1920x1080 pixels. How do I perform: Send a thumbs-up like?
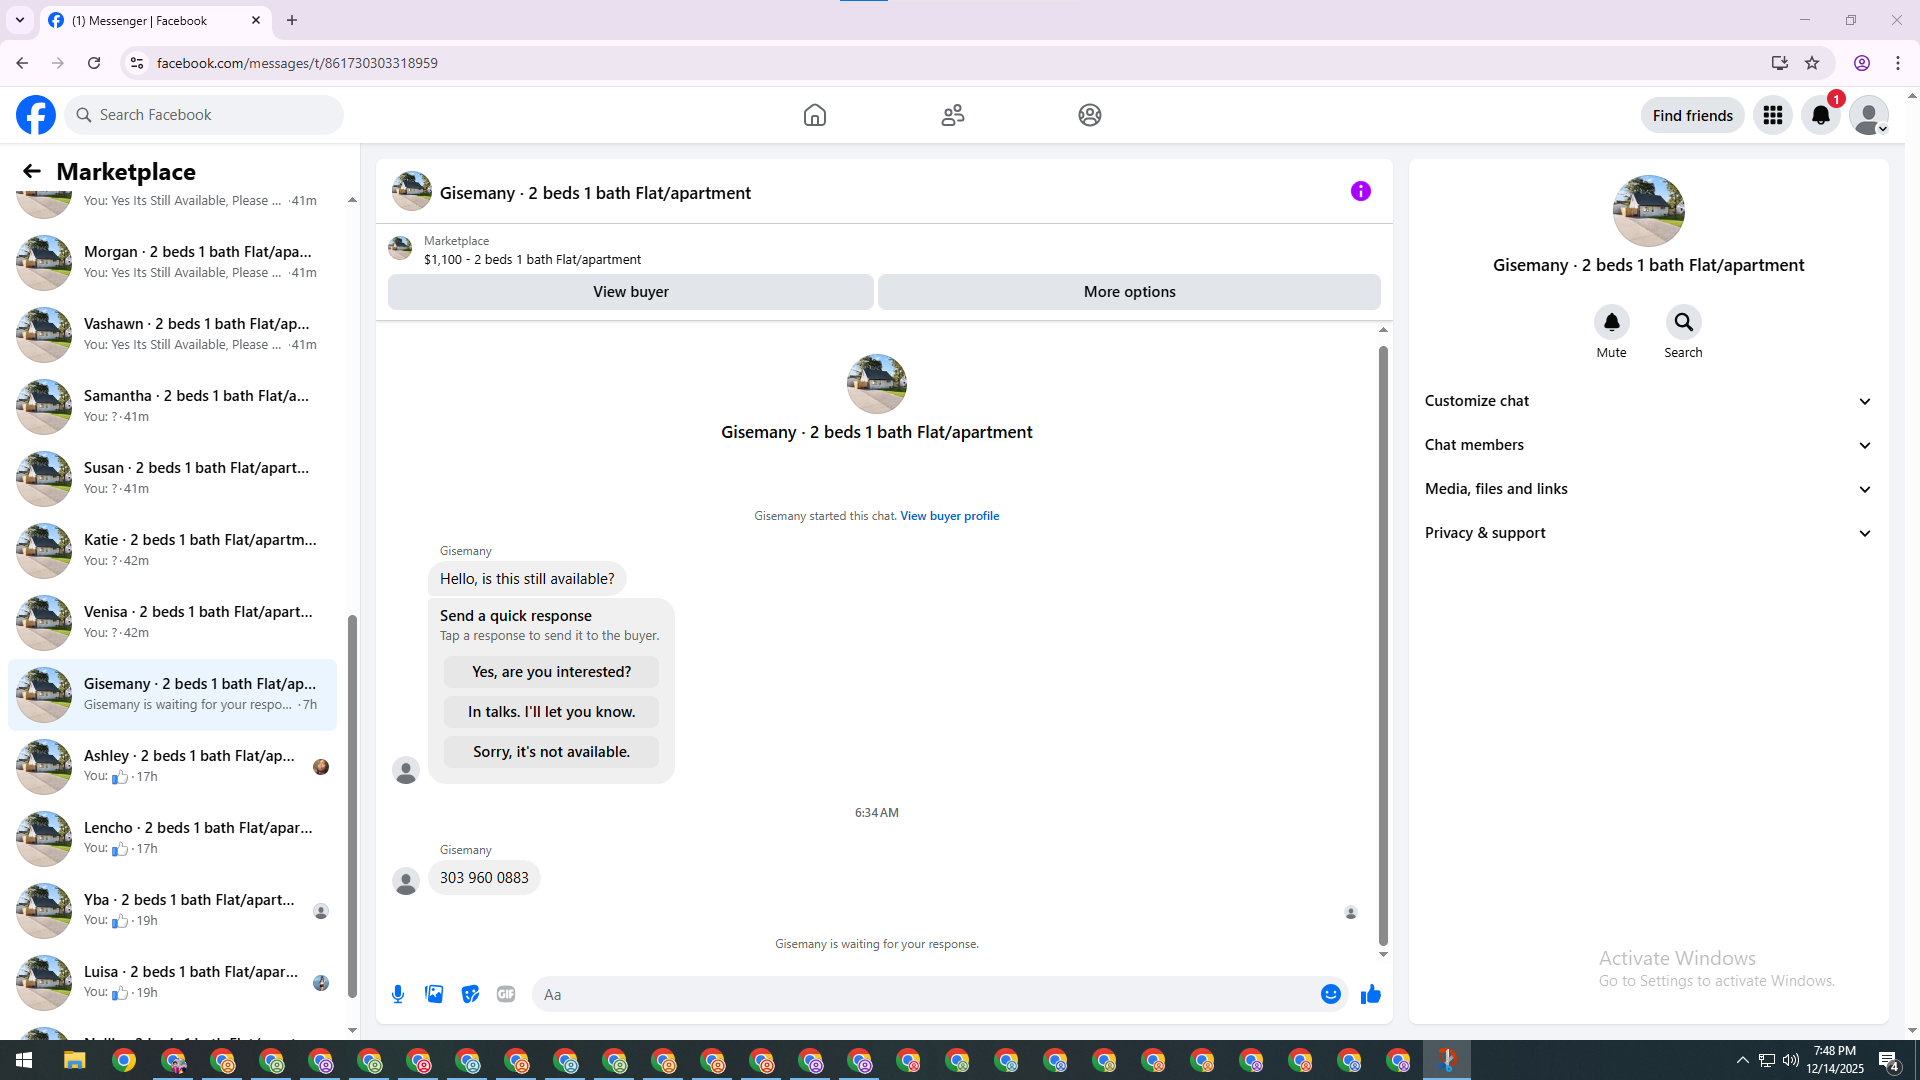pos(1370,994)
